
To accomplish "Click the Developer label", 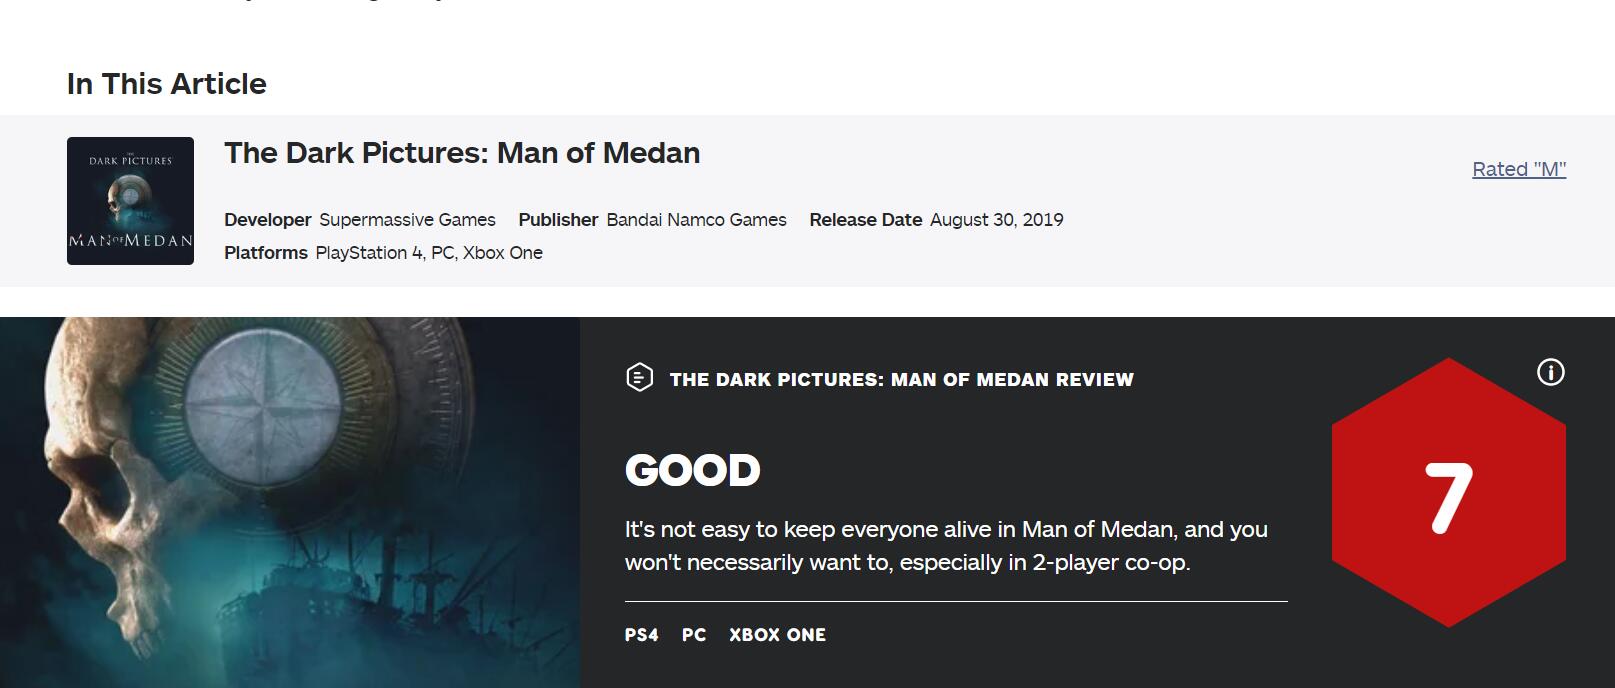I will (x=268, y=220).
